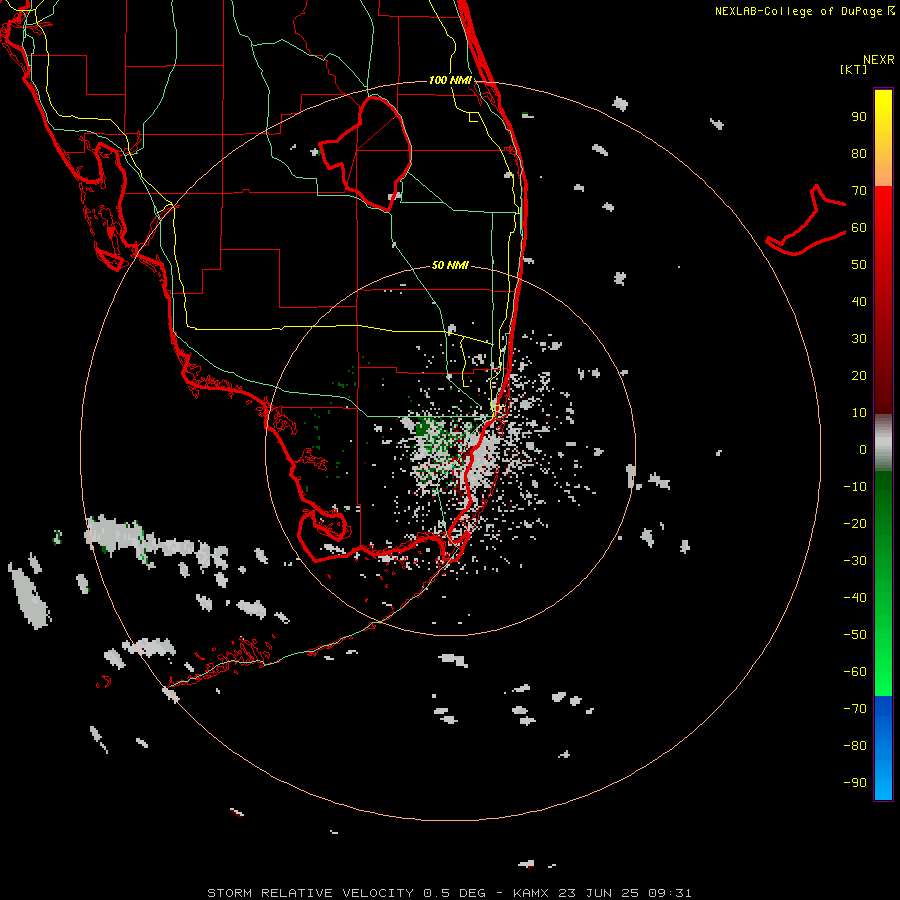Click the -30 knot scale label
This screenshot has height=900, width=900.
coord(855,561)
